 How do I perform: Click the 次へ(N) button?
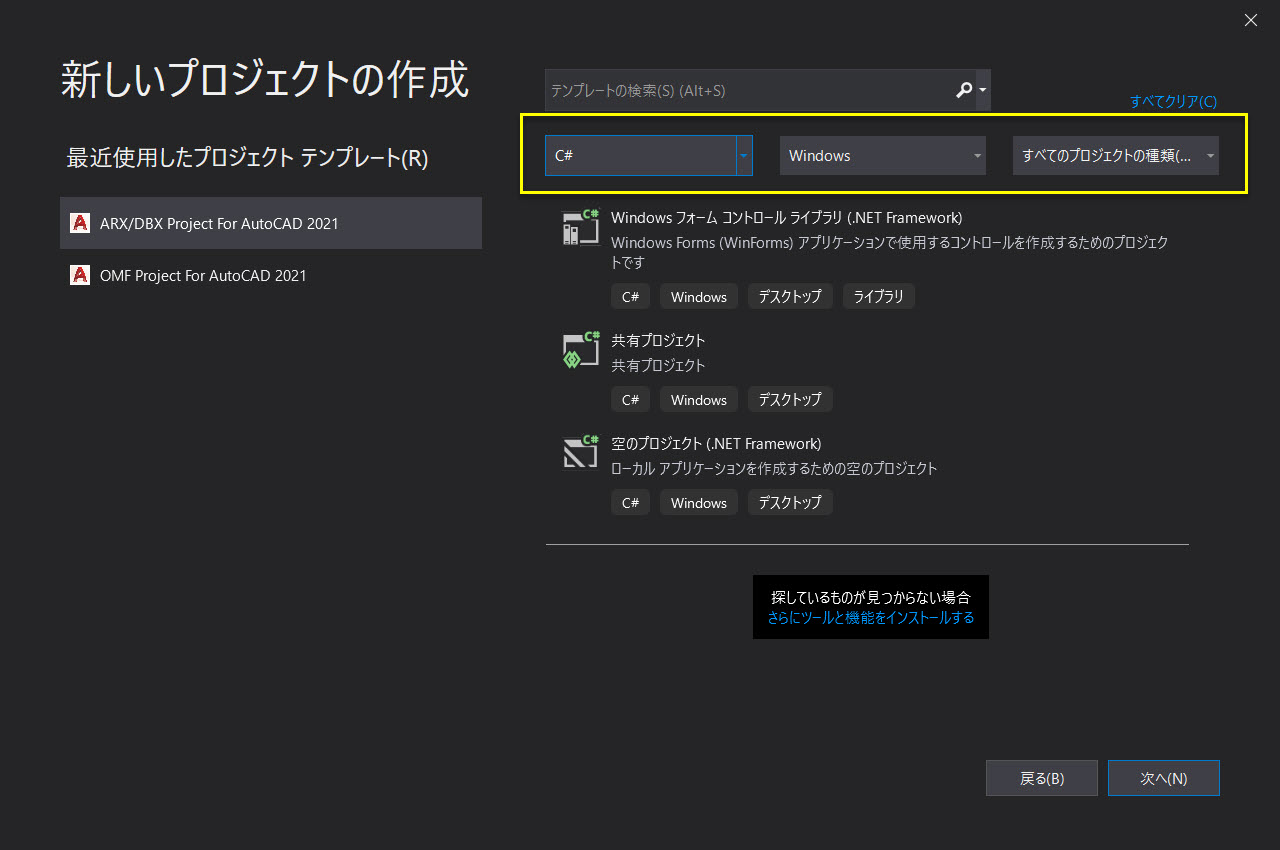click(1164, 778)
